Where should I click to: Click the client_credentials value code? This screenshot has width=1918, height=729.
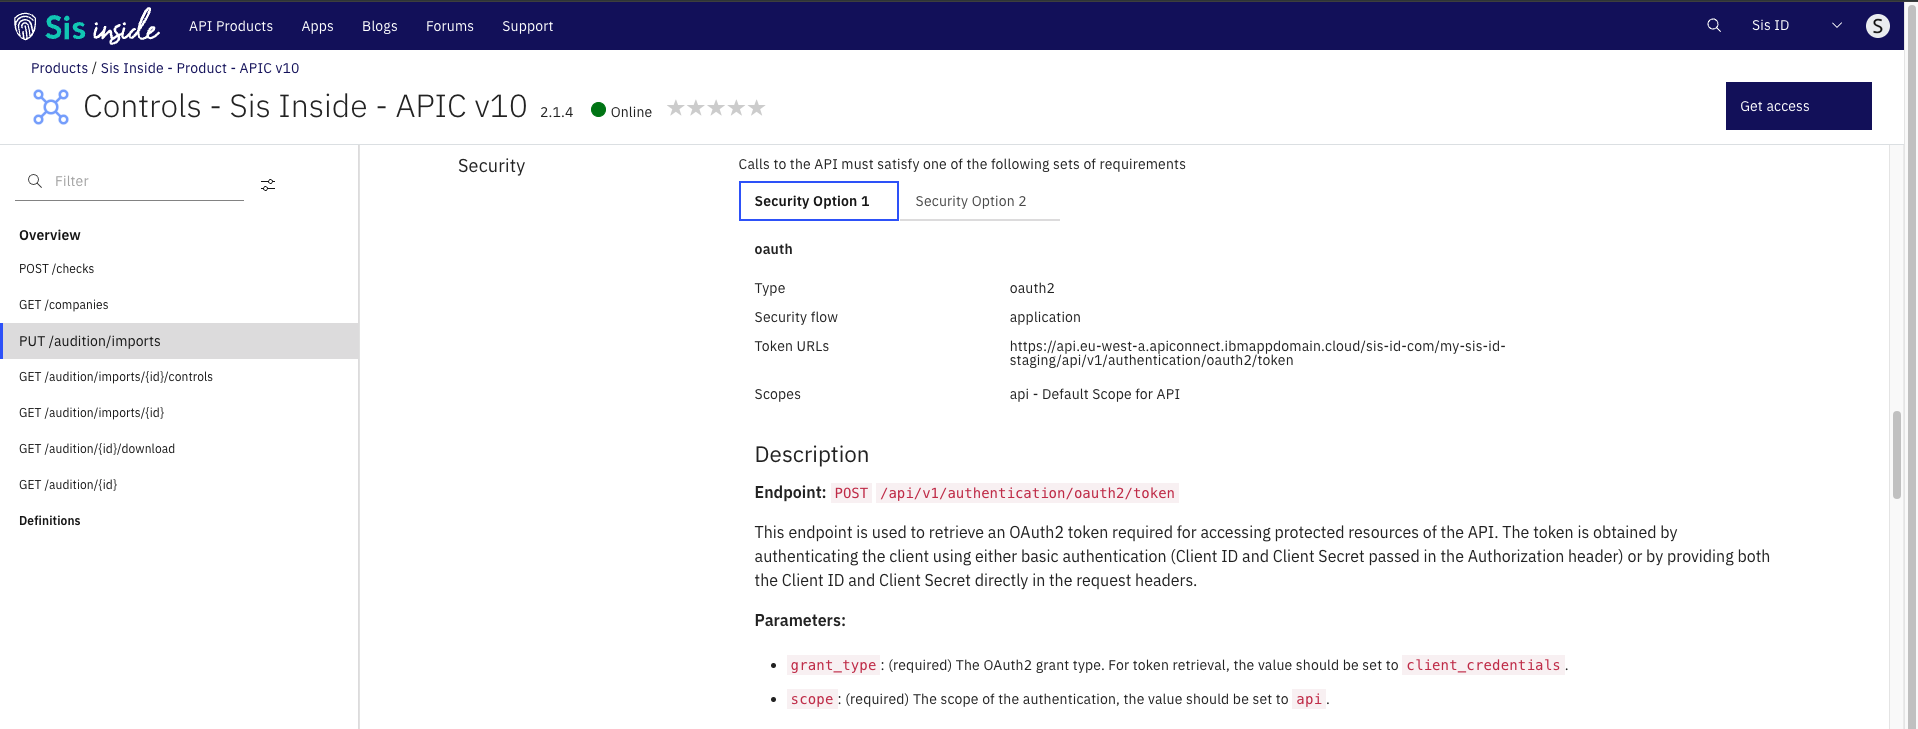tap(1483, 665)
